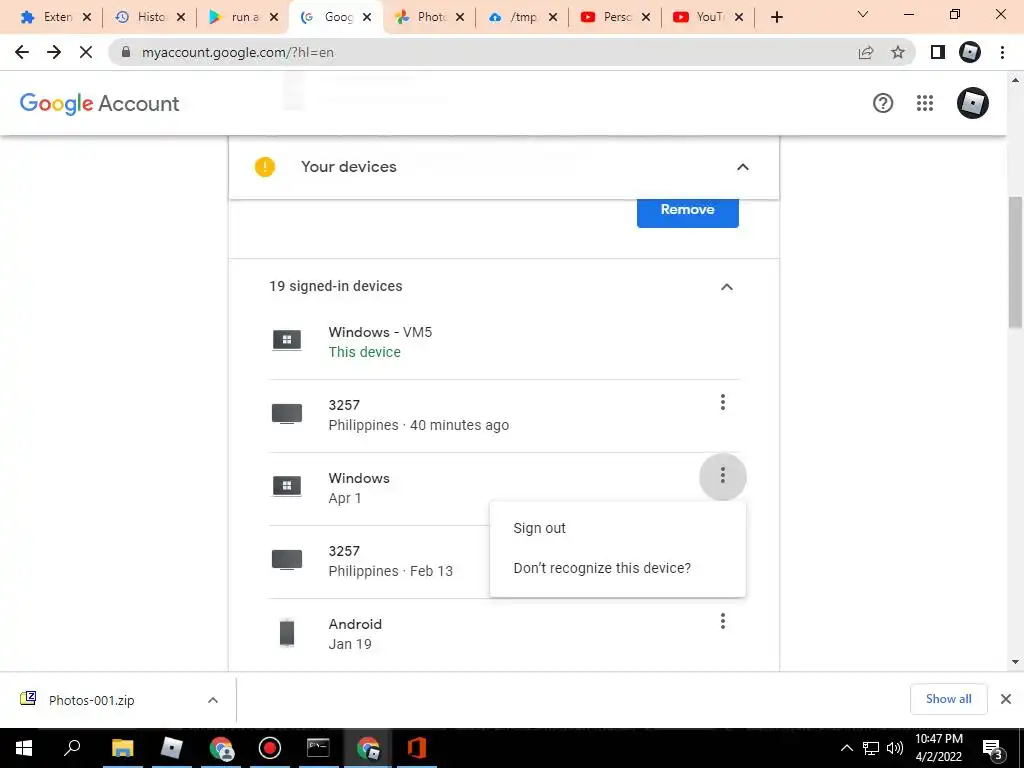
Task: Go back to the previous page
Action: tap(22, 52)
